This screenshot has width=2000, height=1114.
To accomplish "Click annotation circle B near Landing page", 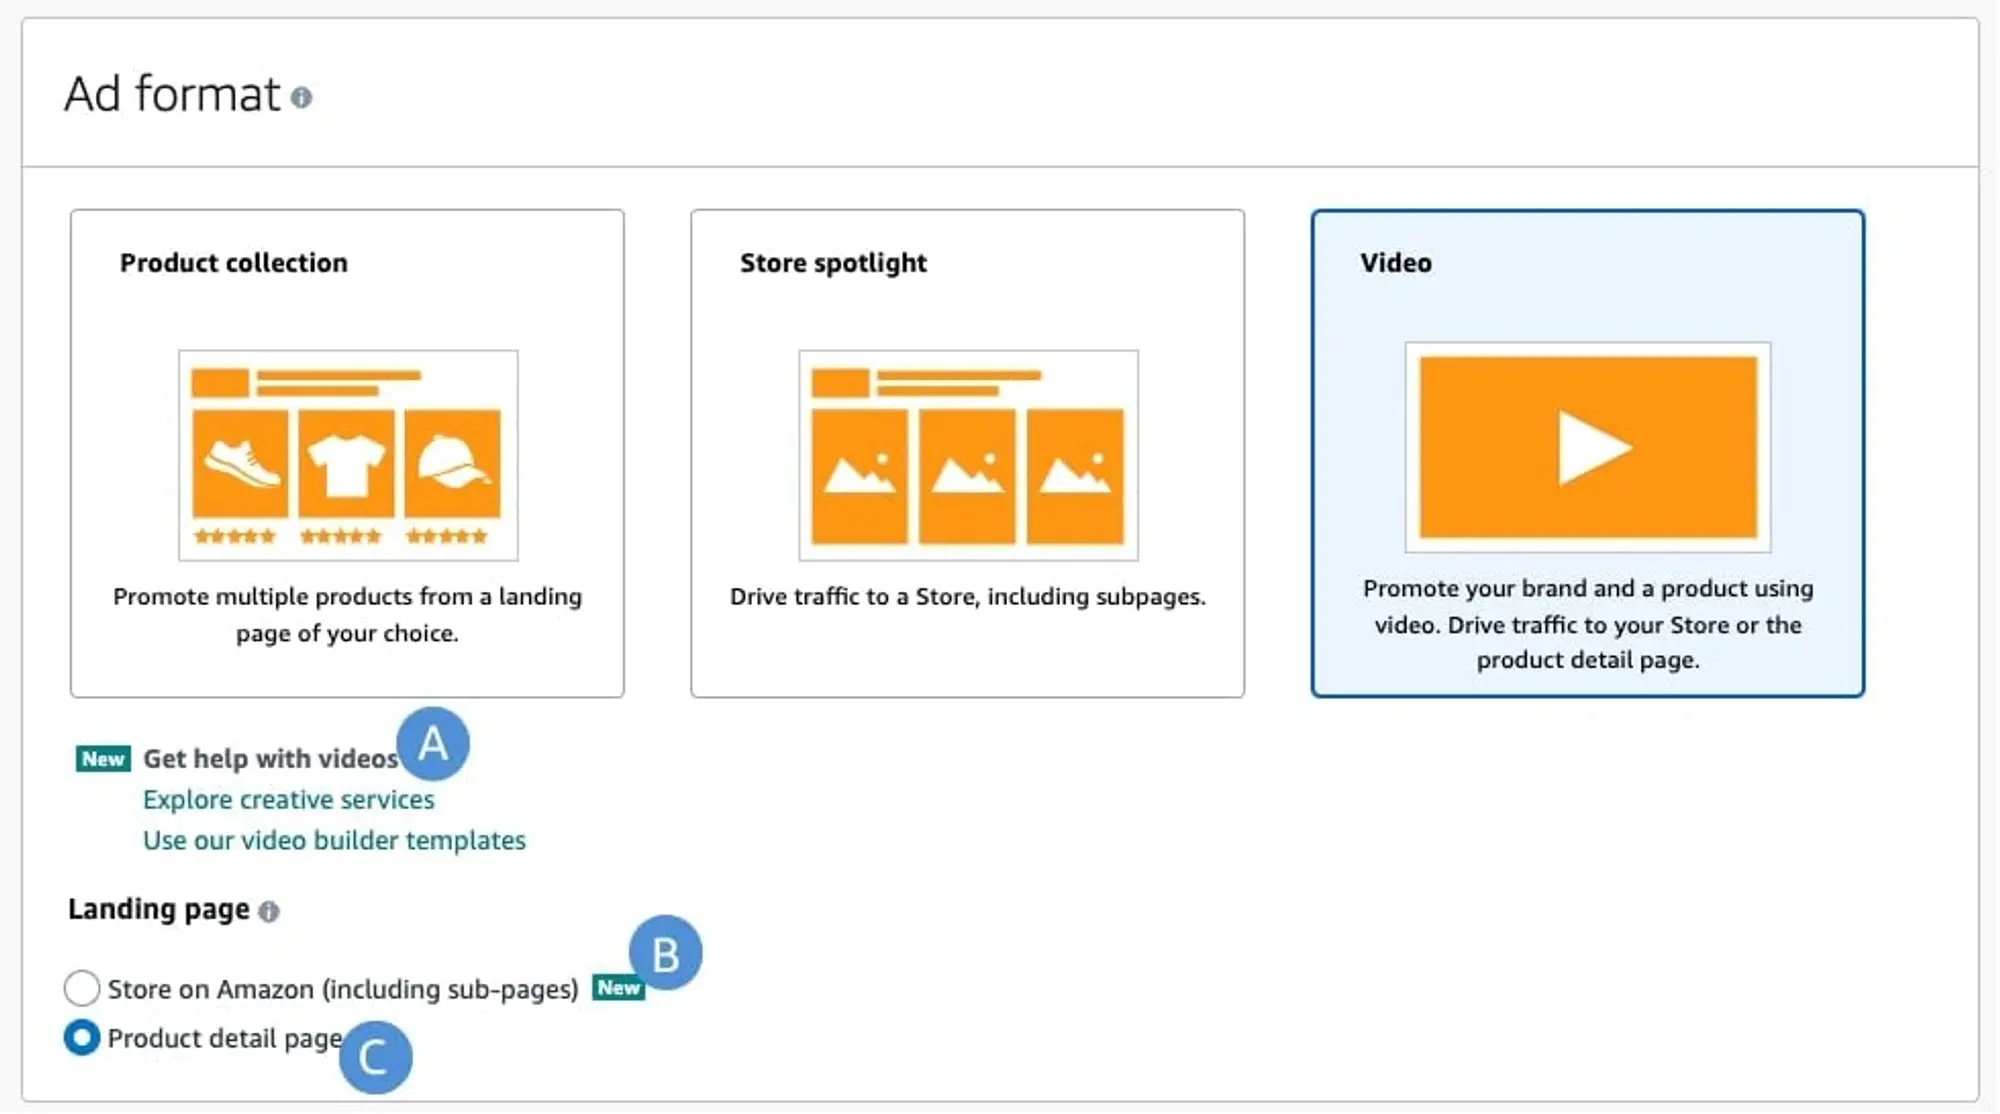I will 665,953.
